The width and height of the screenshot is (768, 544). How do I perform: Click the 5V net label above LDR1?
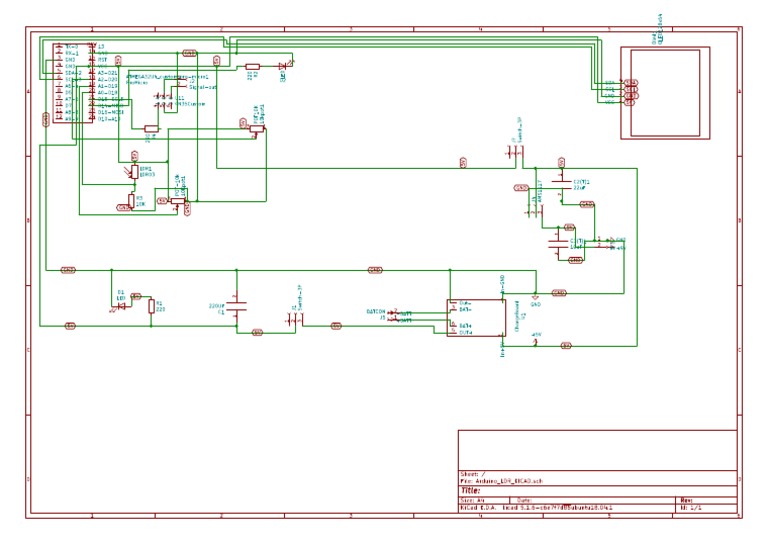pyautogui.click(x=135, y=156)
